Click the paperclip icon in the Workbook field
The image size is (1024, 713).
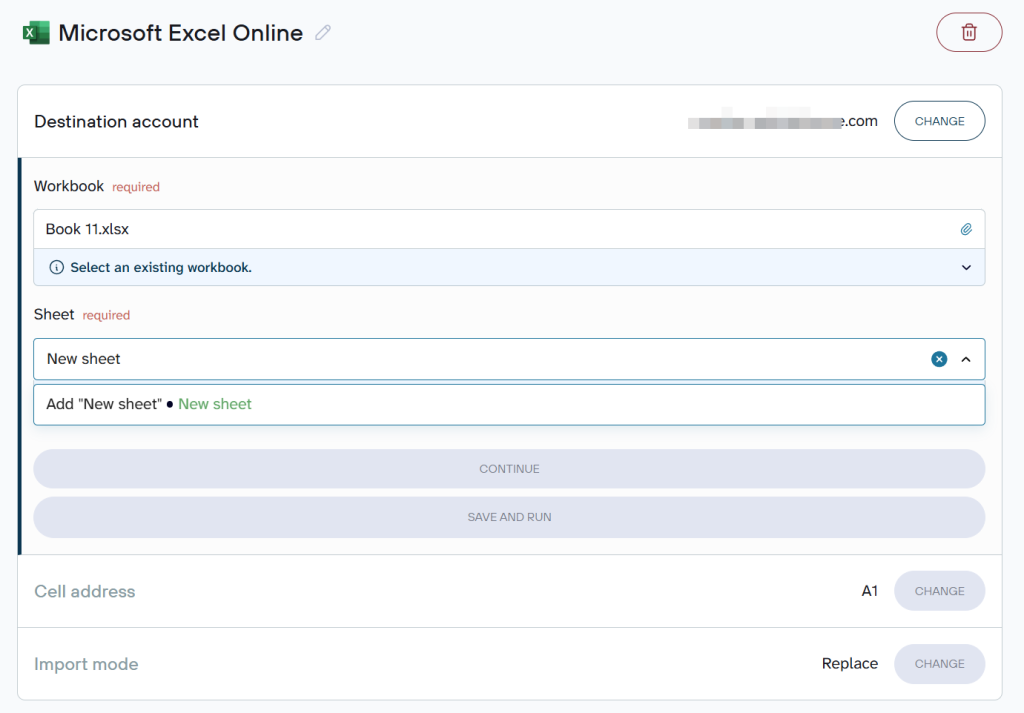pos(966,229)
